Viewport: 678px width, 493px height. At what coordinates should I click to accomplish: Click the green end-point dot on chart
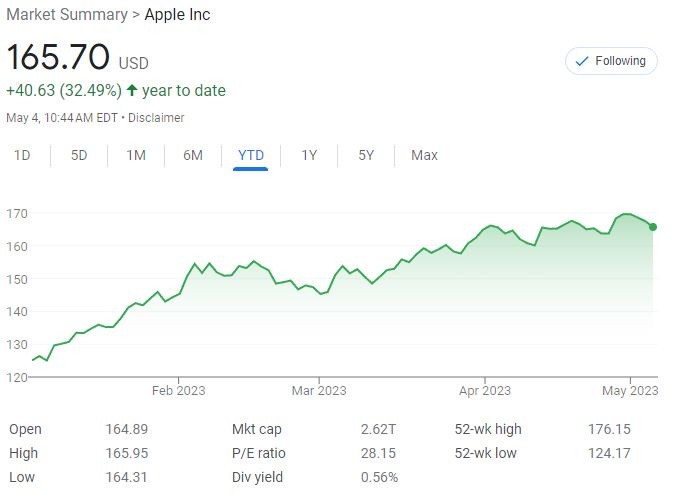653,227
